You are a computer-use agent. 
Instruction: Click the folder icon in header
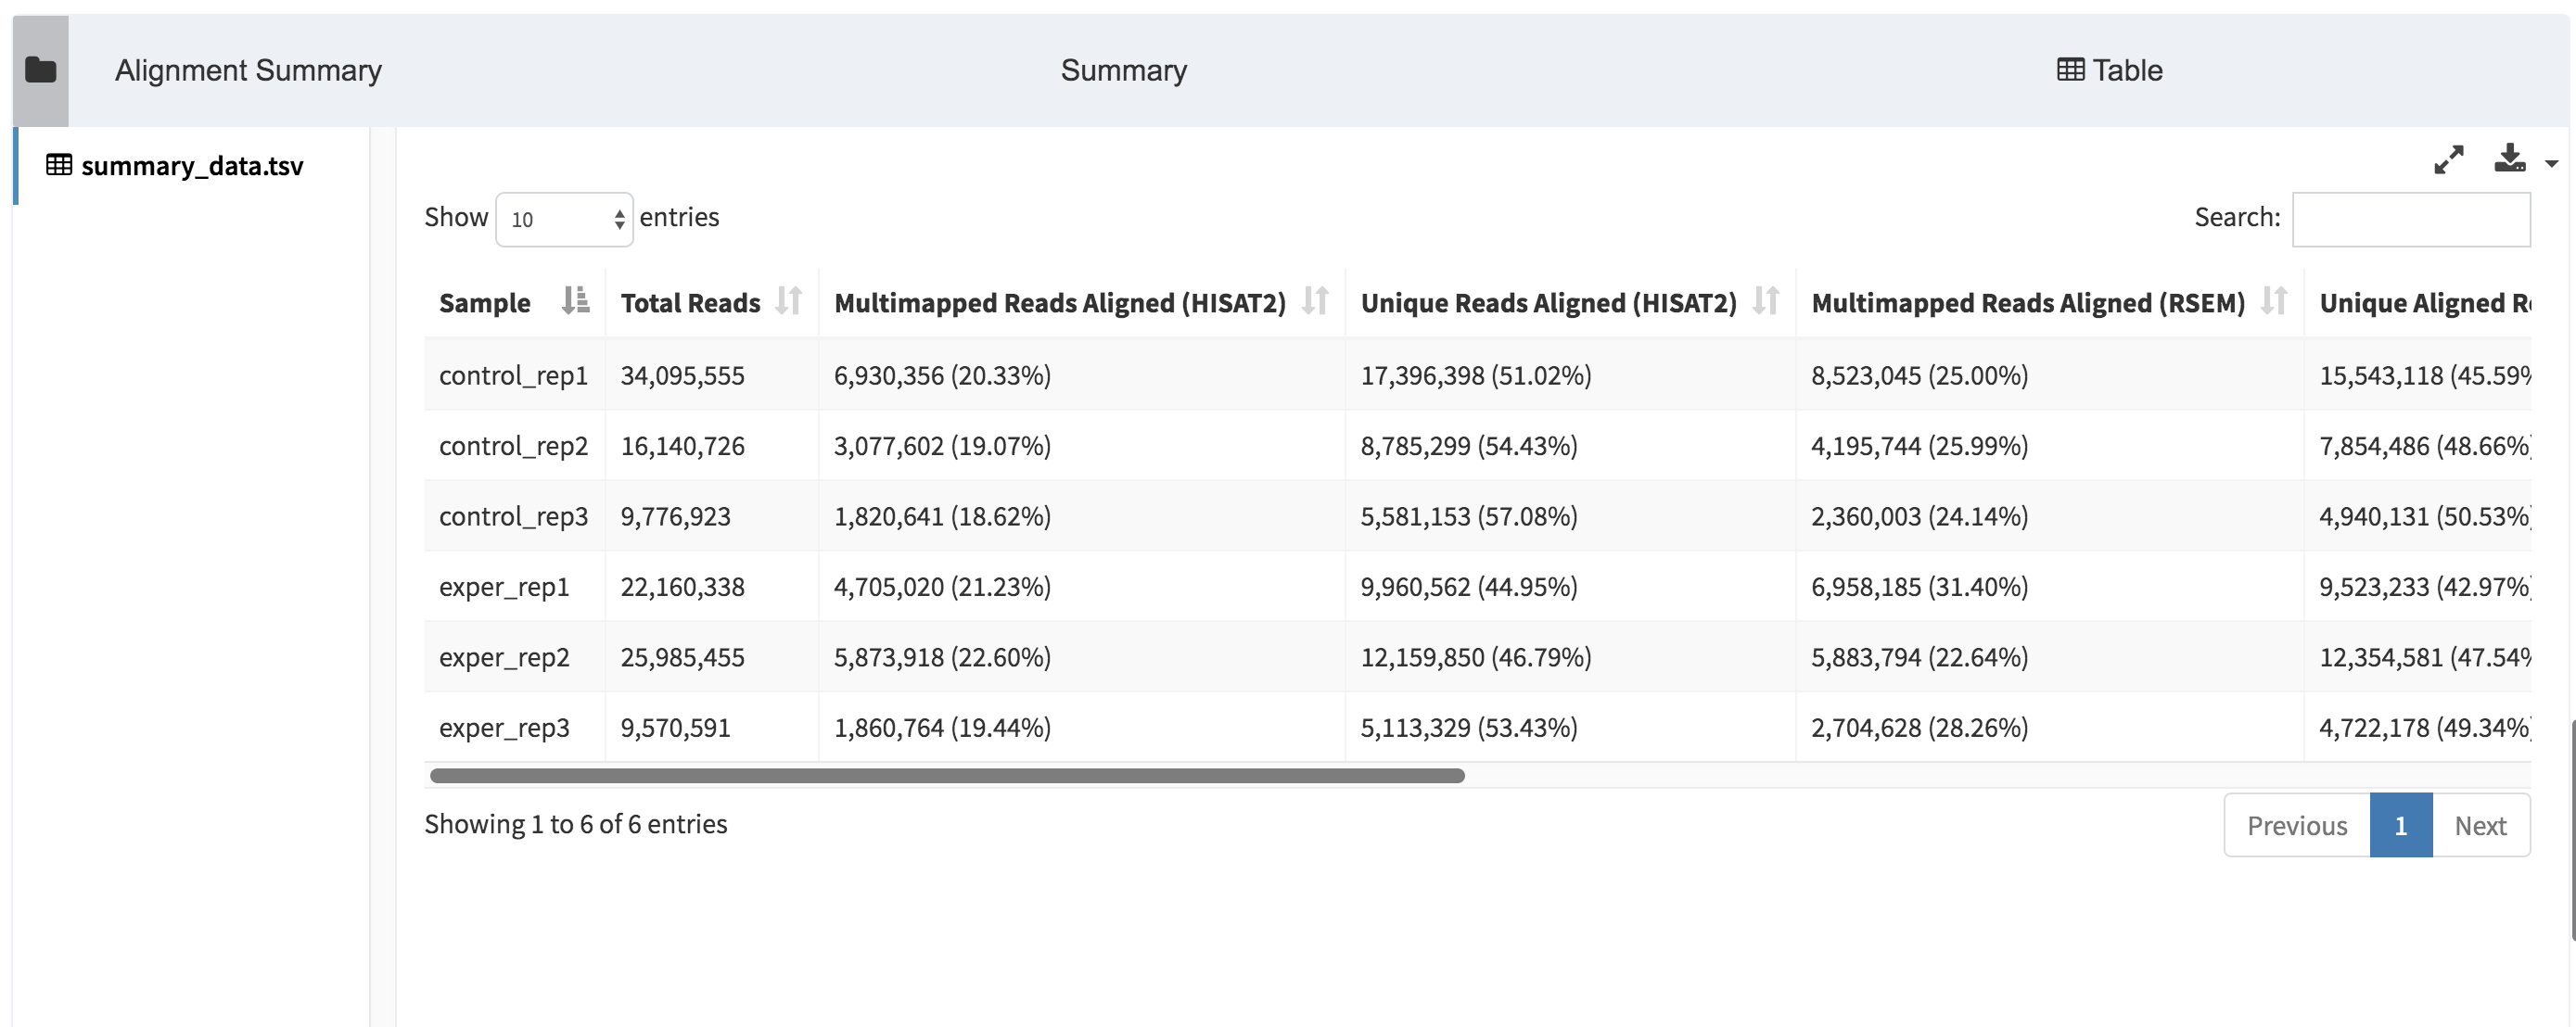pos(40,70)
